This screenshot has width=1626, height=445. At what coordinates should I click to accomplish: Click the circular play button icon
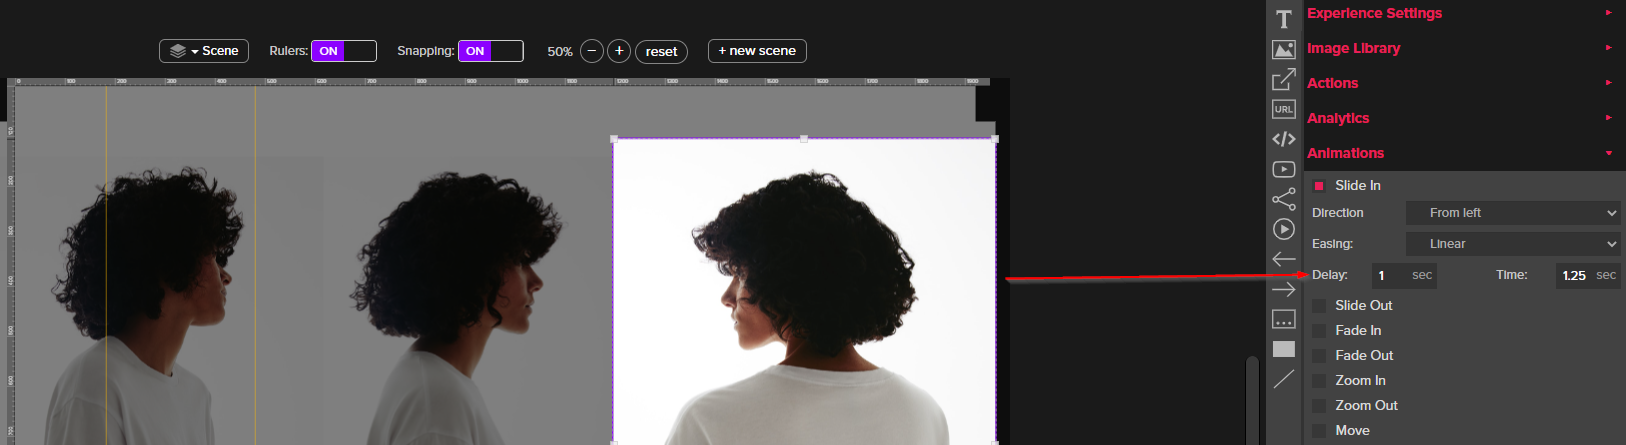tap(1284, 229)
